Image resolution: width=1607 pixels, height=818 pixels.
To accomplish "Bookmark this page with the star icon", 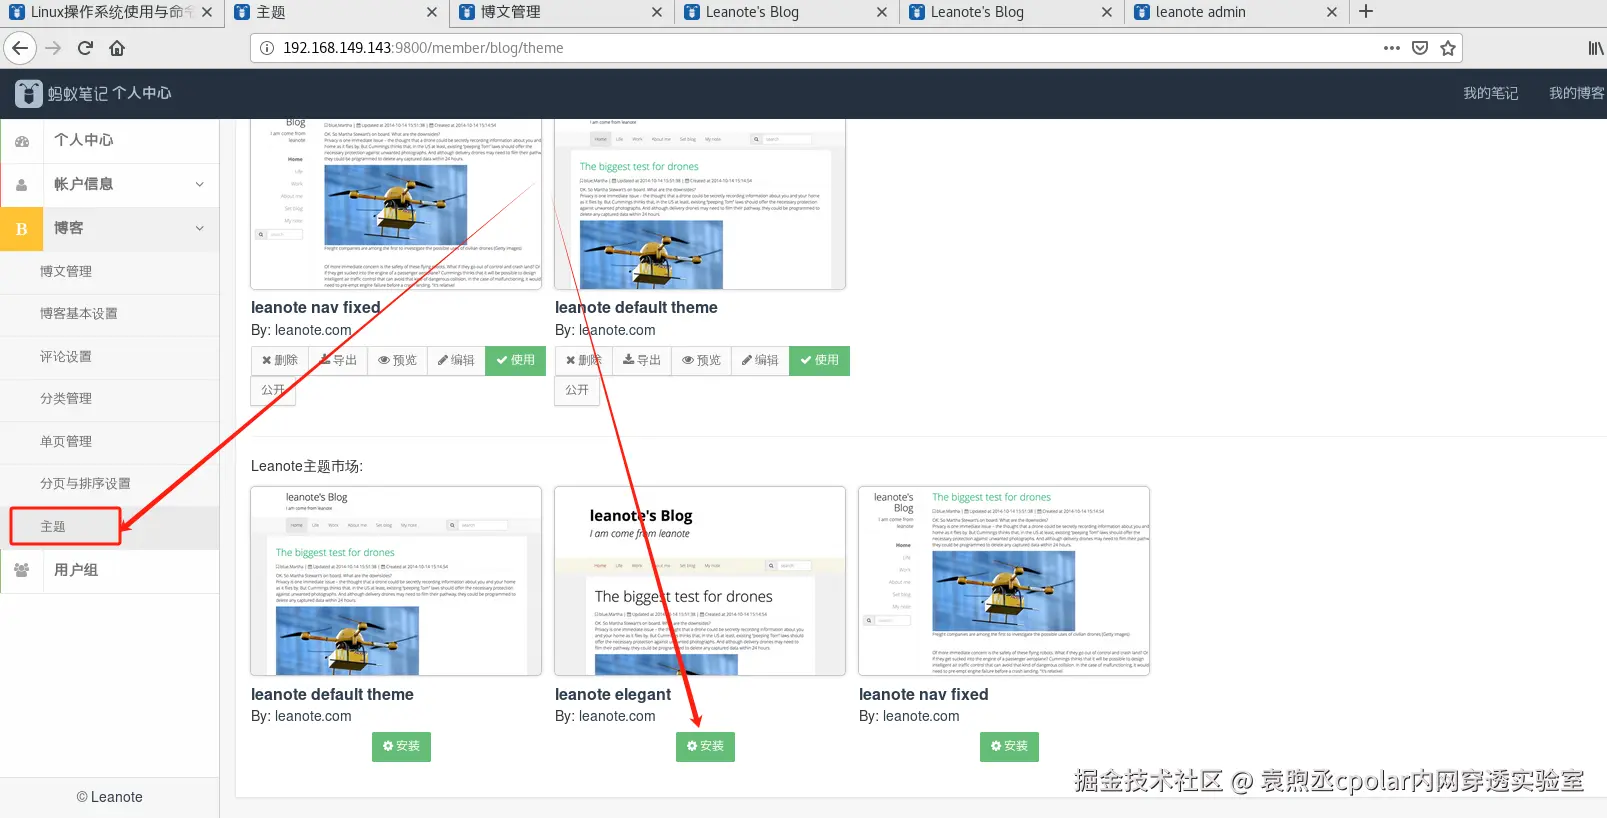I will point(1447,48).
